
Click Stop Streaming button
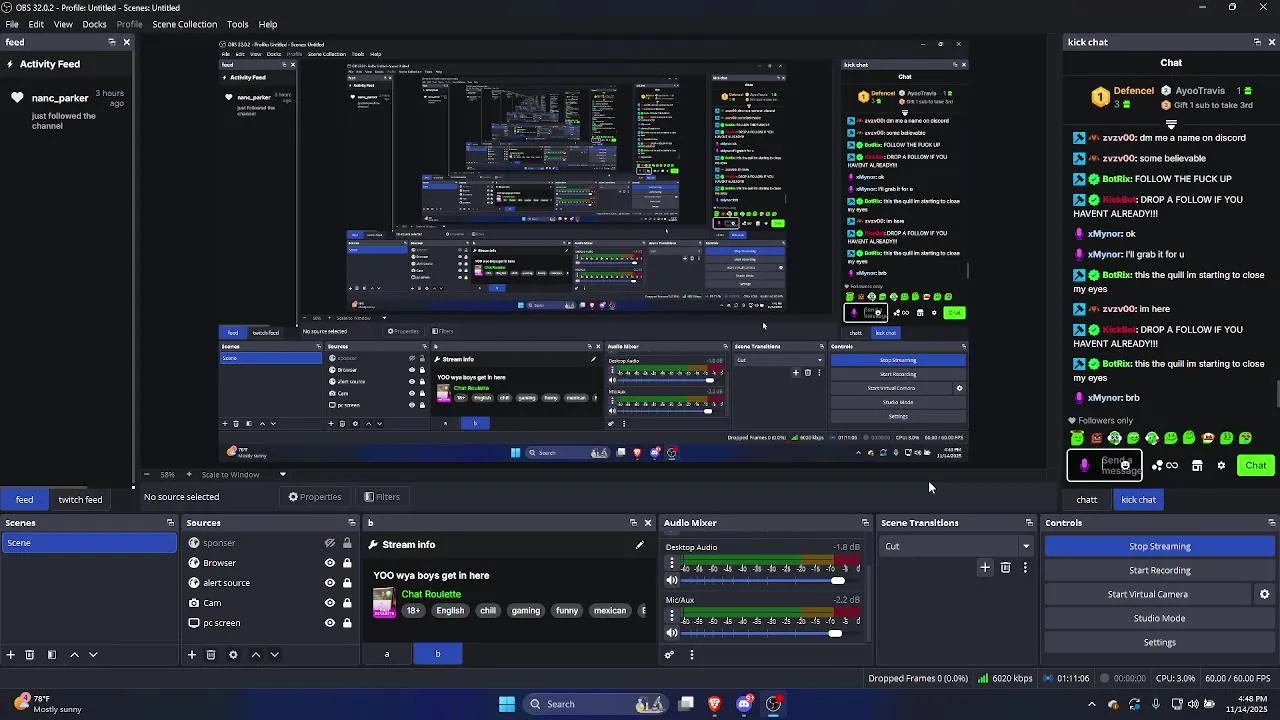click(x=1160, y=547)
